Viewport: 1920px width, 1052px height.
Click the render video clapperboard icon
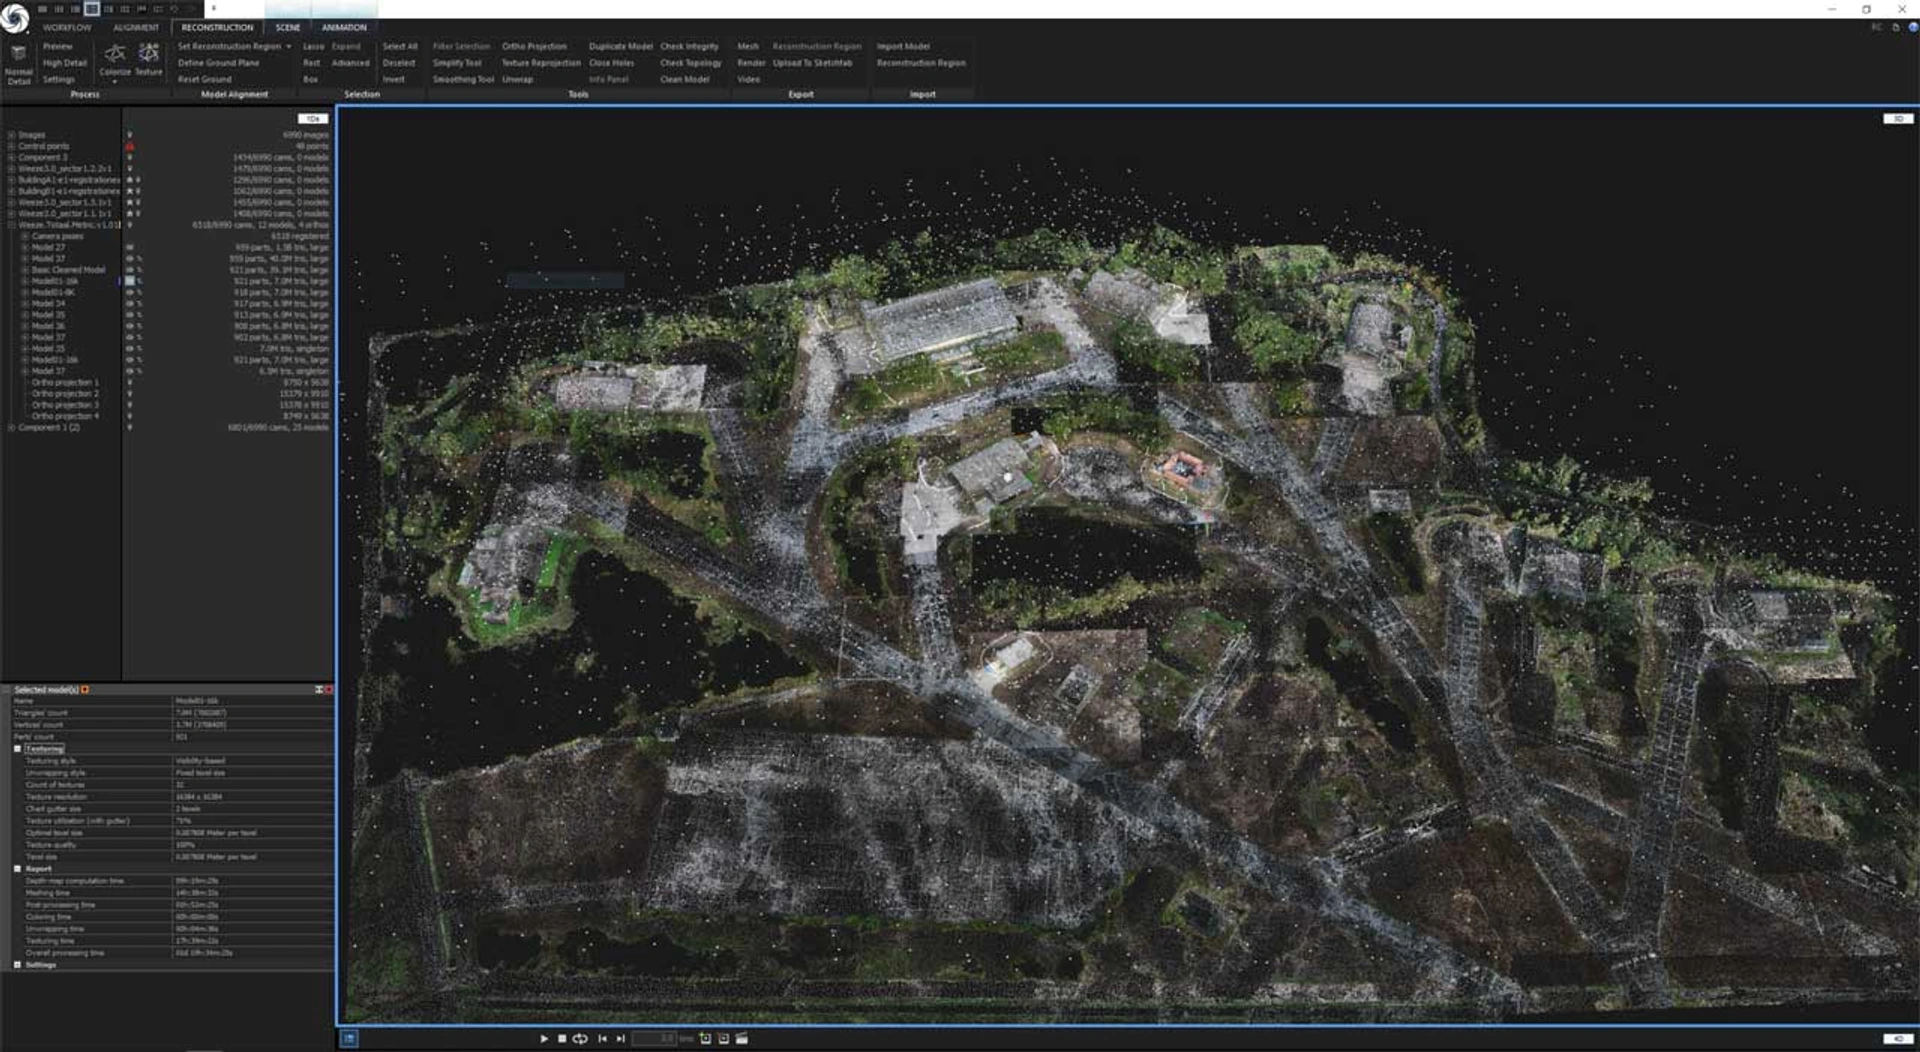742,1039
